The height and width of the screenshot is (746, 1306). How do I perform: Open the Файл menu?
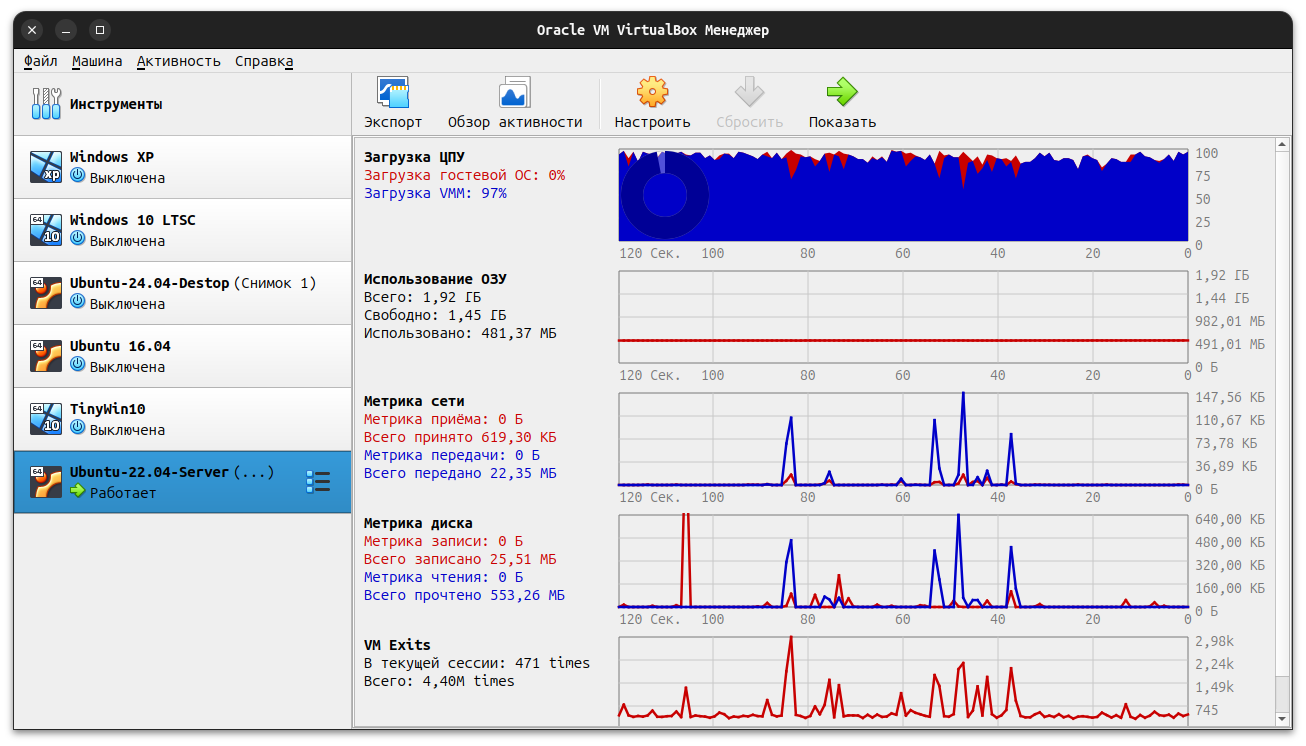pos(41,61)
